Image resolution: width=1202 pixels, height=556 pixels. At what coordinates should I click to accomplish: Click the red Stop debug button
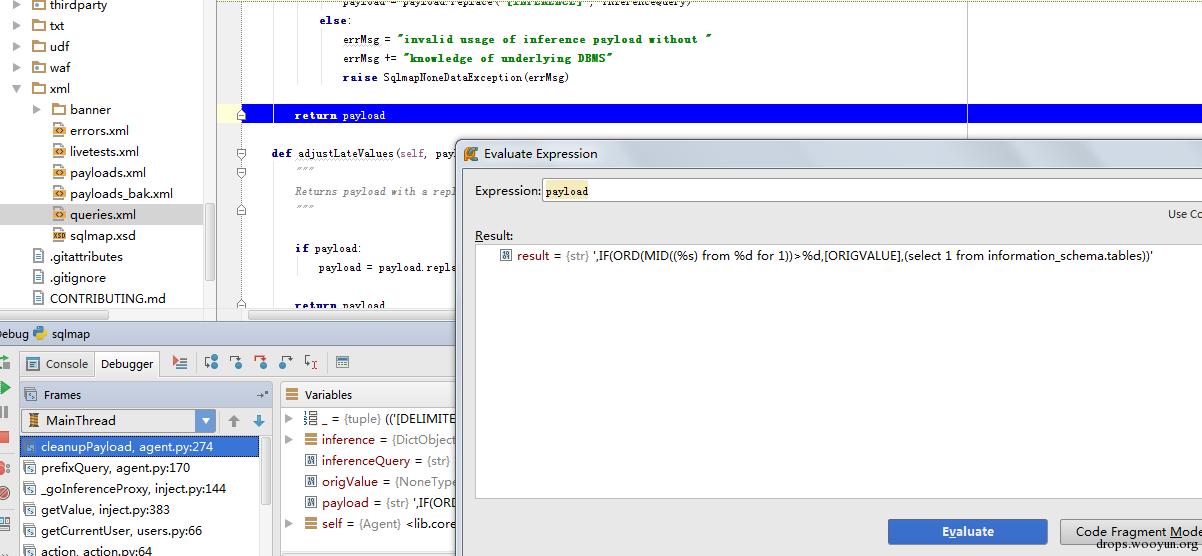(4, 437)
